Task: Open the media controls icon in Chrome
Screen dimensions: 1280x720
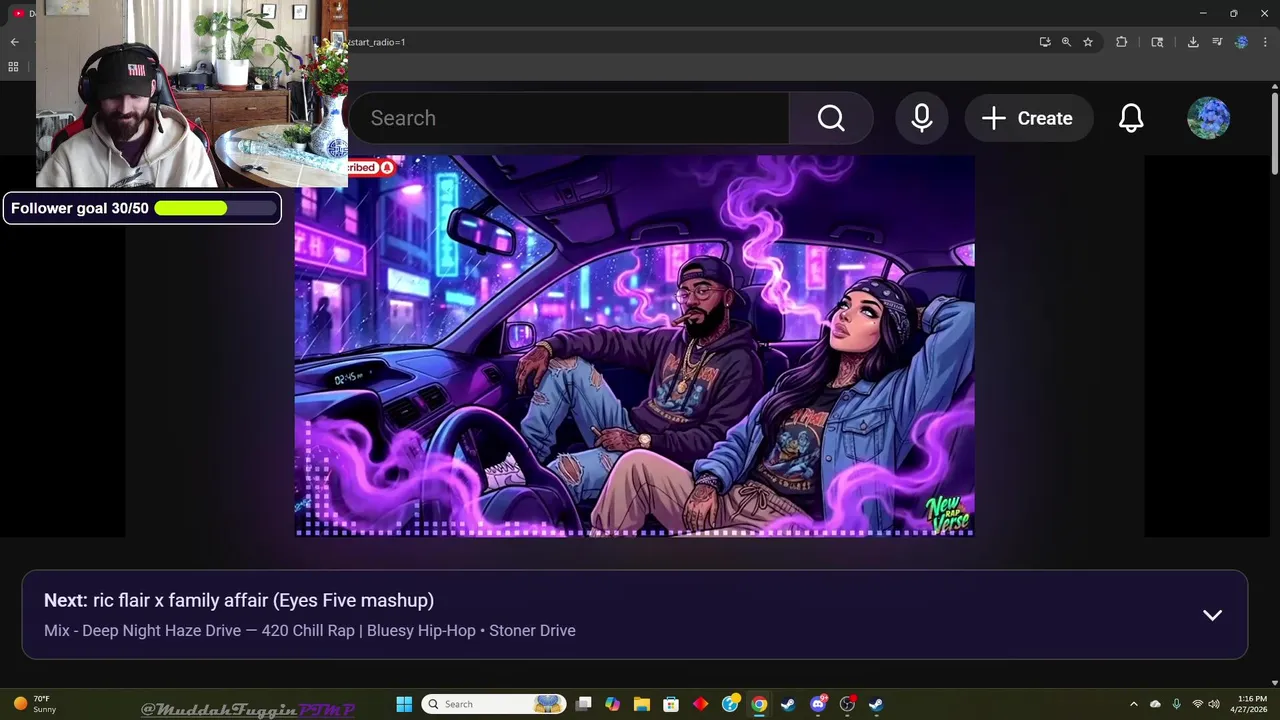Action: tap(1217, 42)
